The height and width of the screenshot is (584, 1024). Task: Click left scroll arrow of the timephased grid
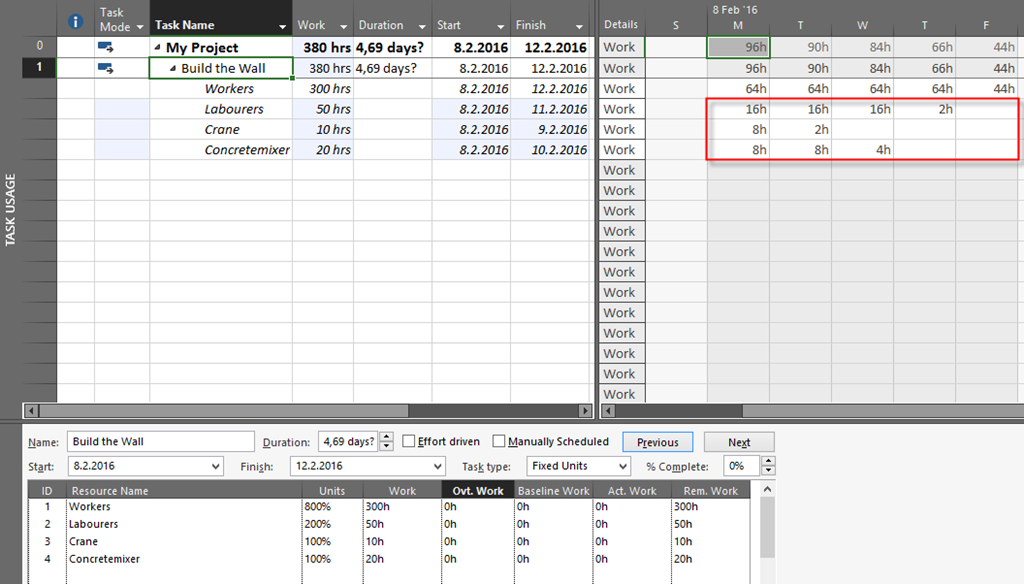[606, 410]
